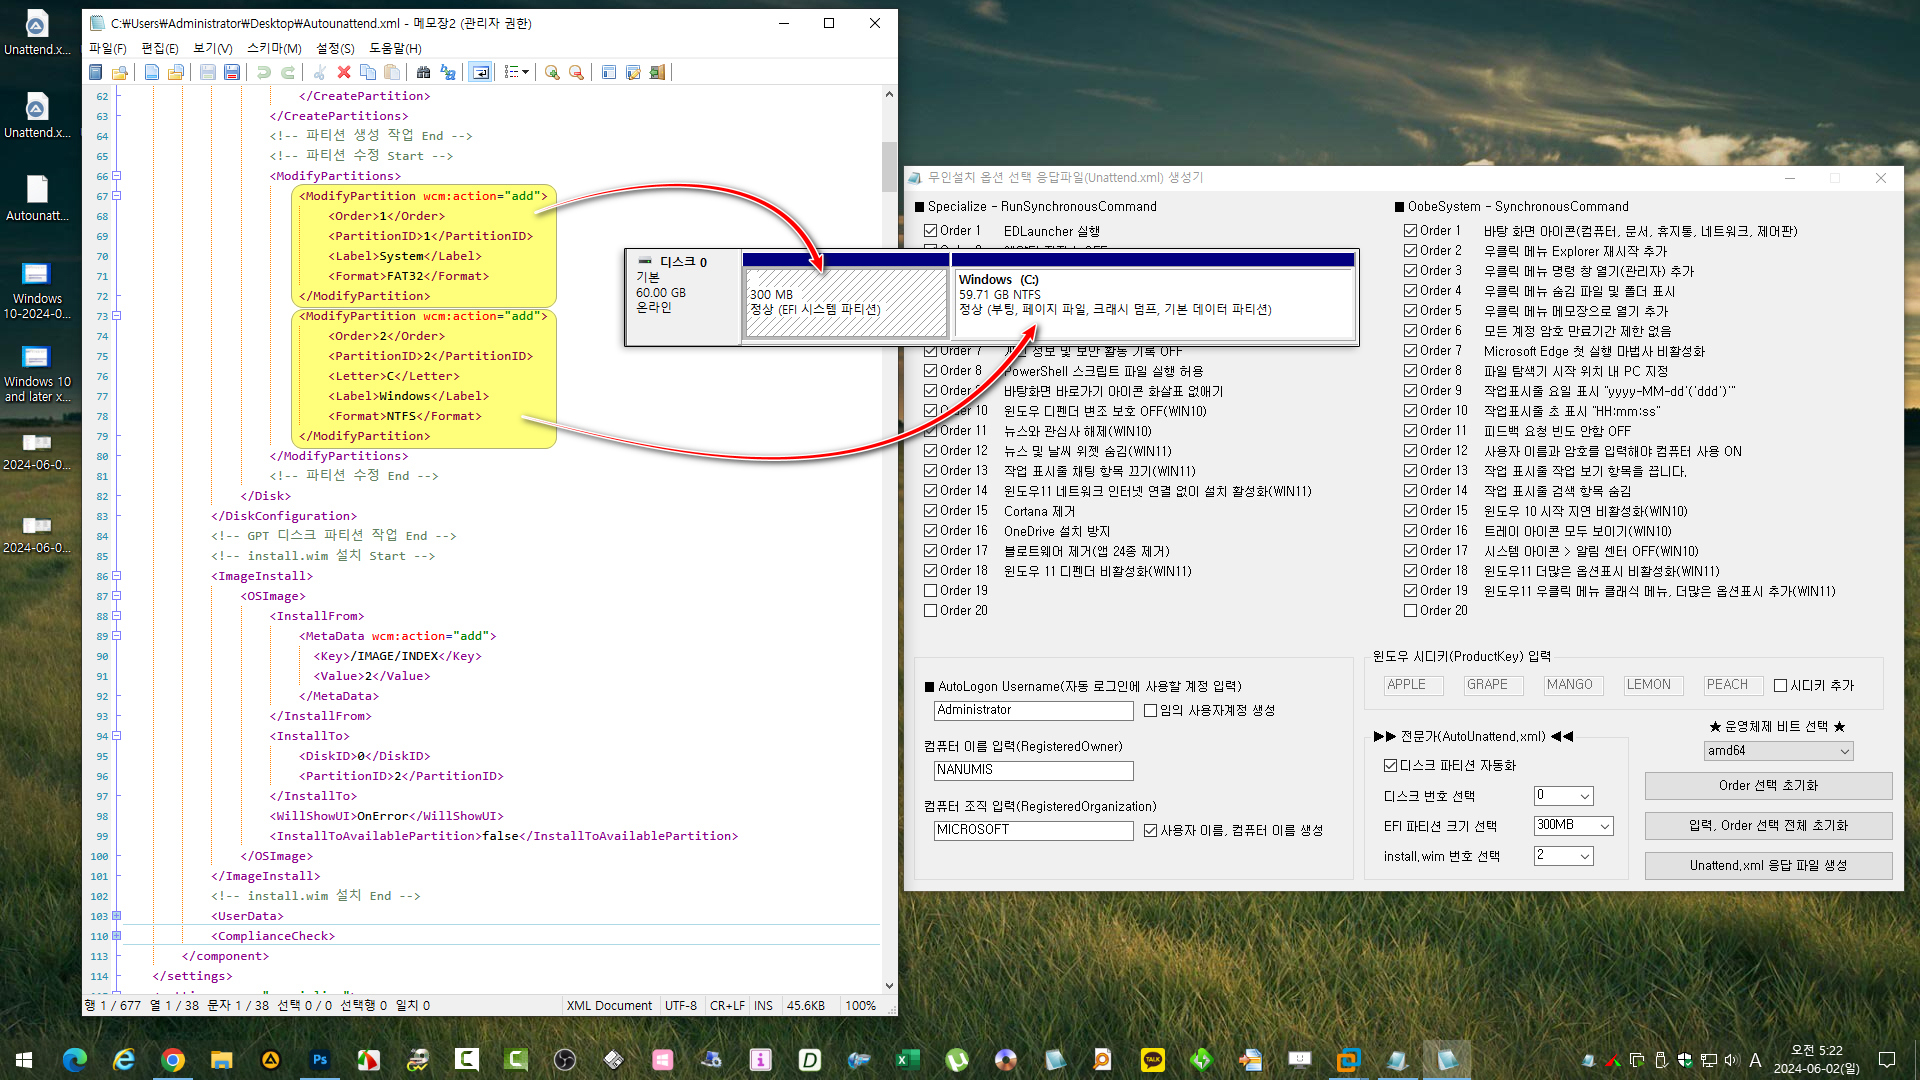Click the Select Scheme window icon in toolbar
Screen dimensions: 1920x1080
click(609, 72)
